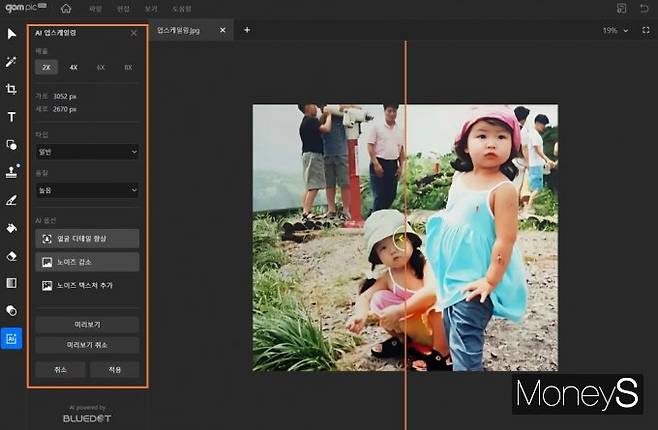Toggle the 노이즈 텍스처 추가 option

pyautogui.click(x=87, y=285)
